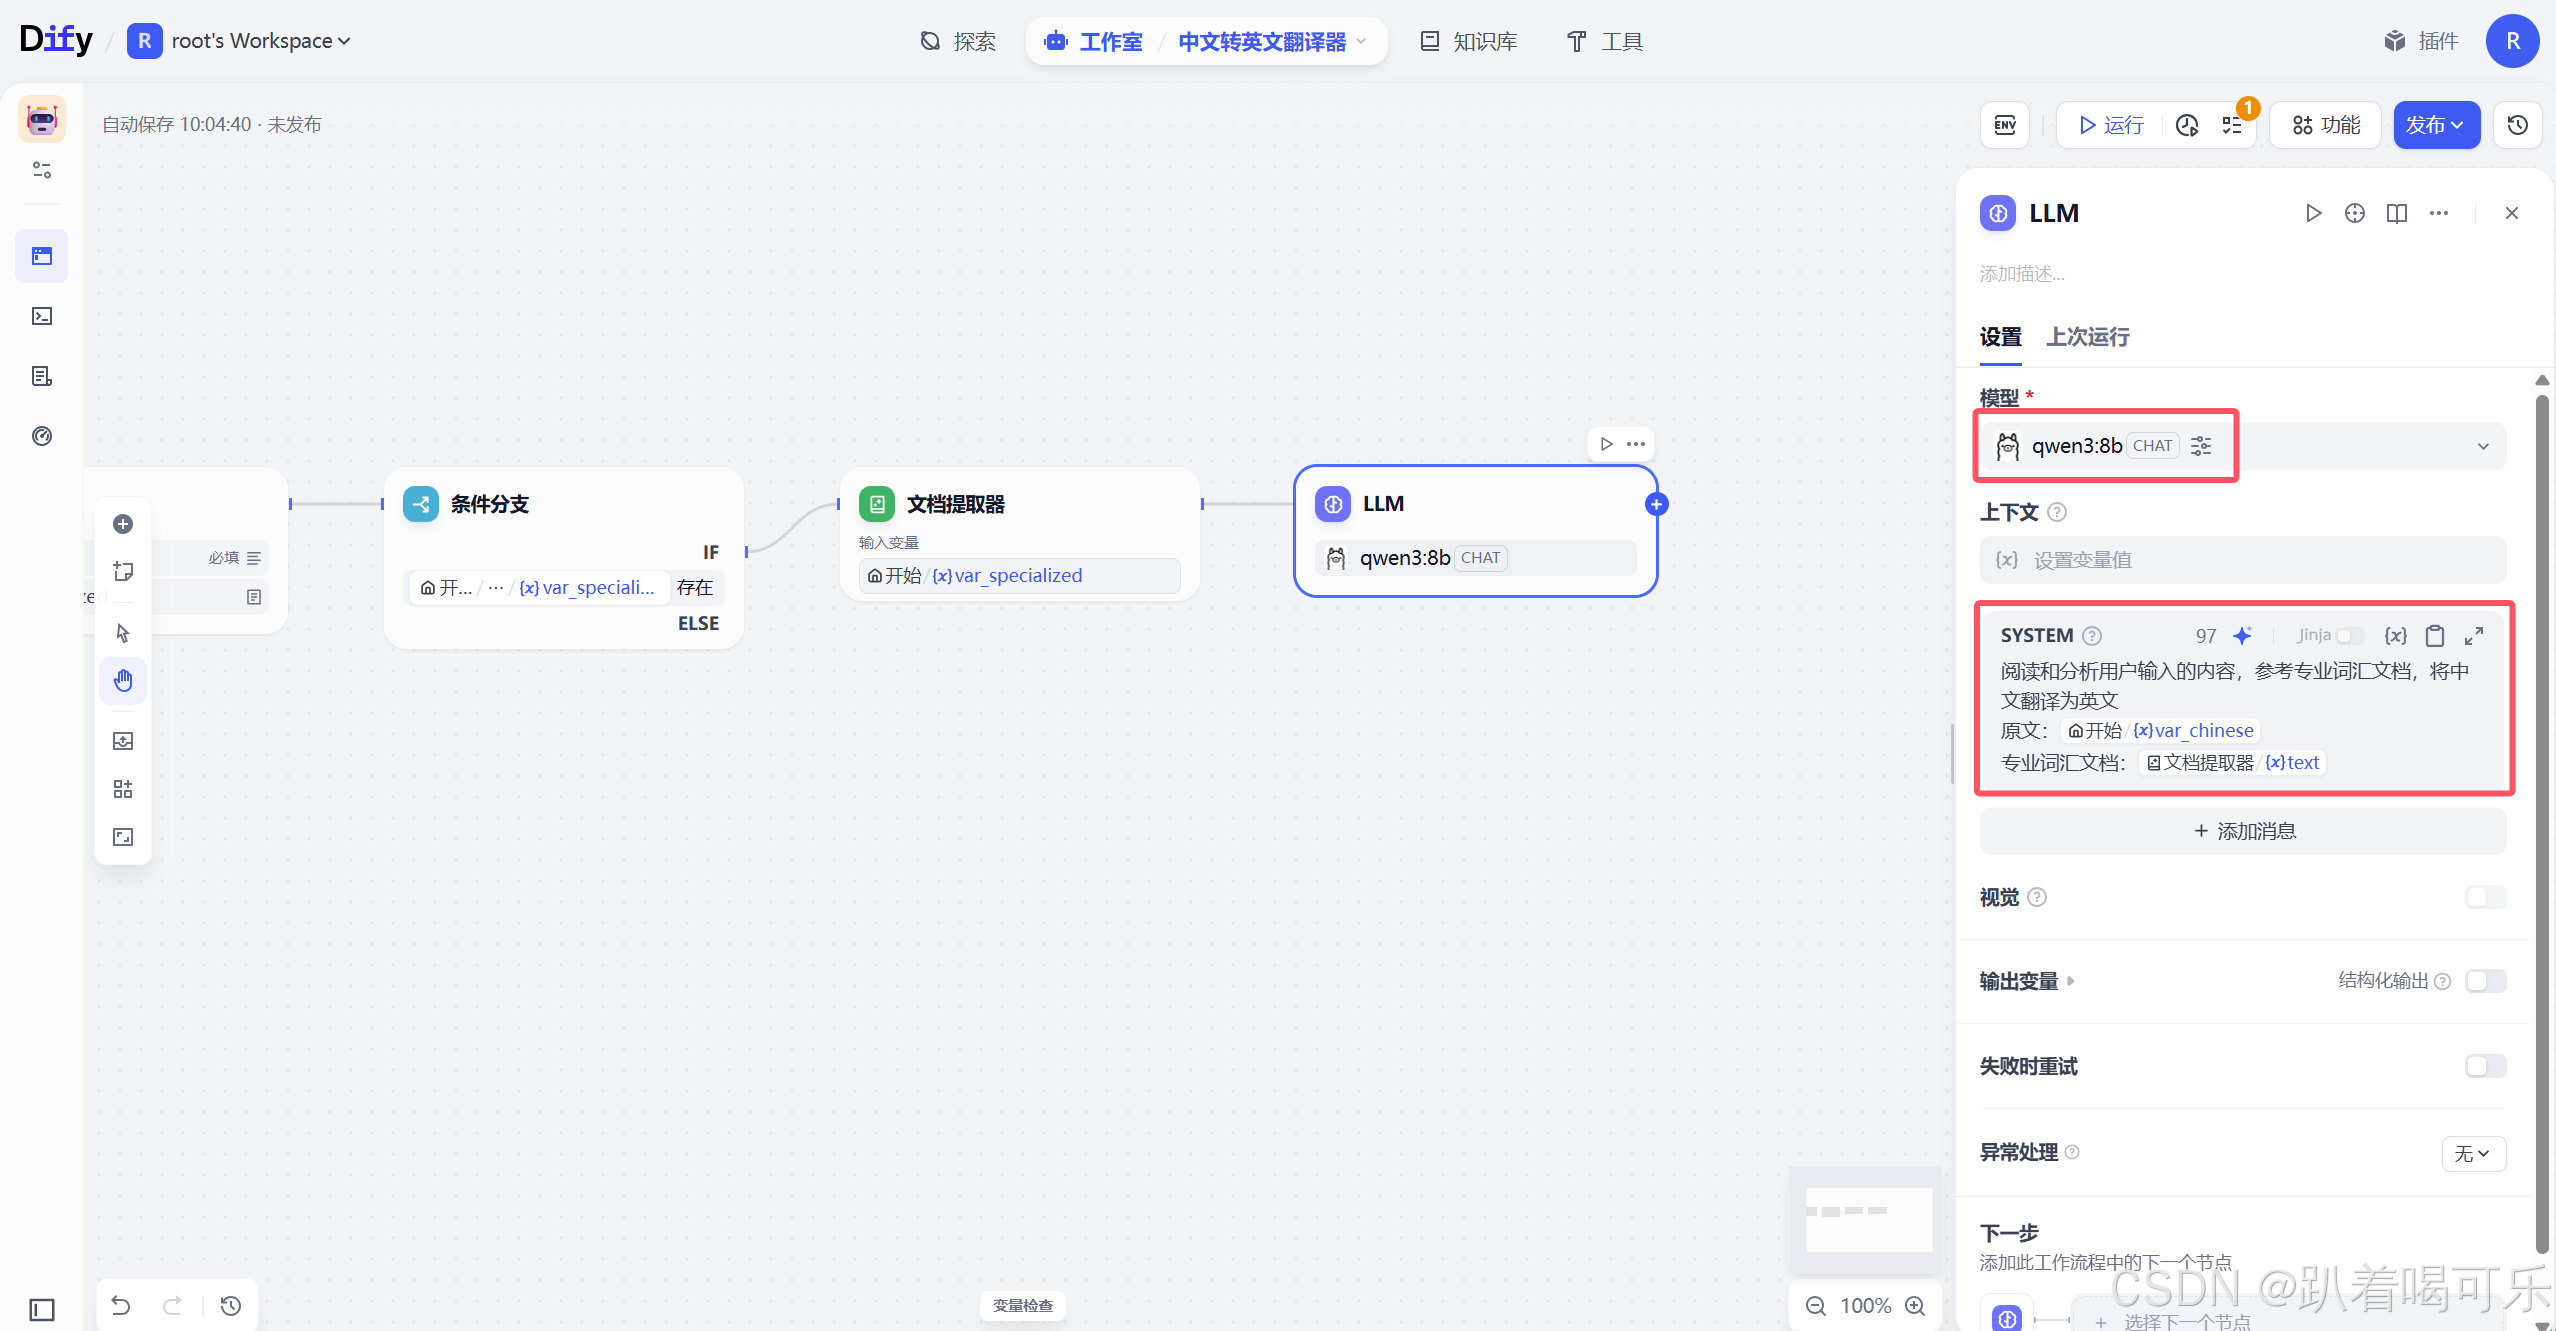Click the zoom out magnifier icon
The image size is (2556, 1331).
(x=1816, y=1306)
